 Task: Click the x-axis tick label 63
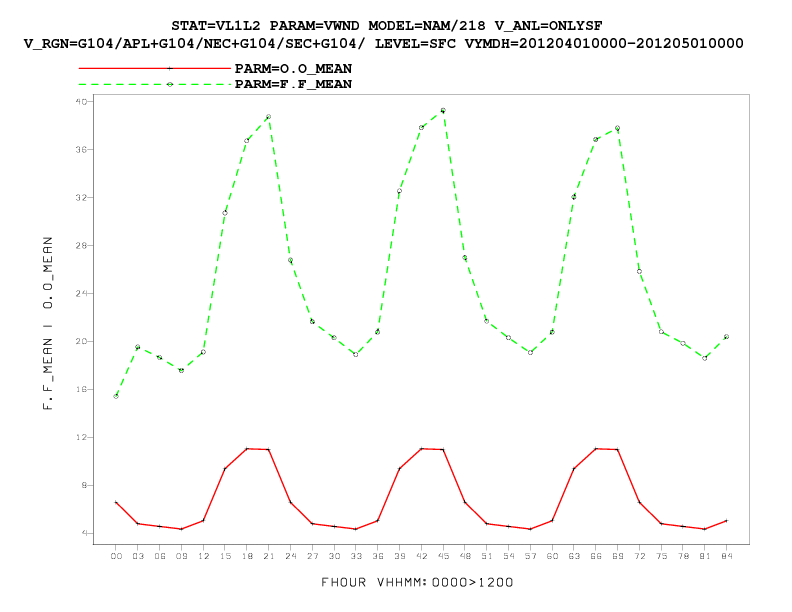pyautogui.click(x=574, y=556)
